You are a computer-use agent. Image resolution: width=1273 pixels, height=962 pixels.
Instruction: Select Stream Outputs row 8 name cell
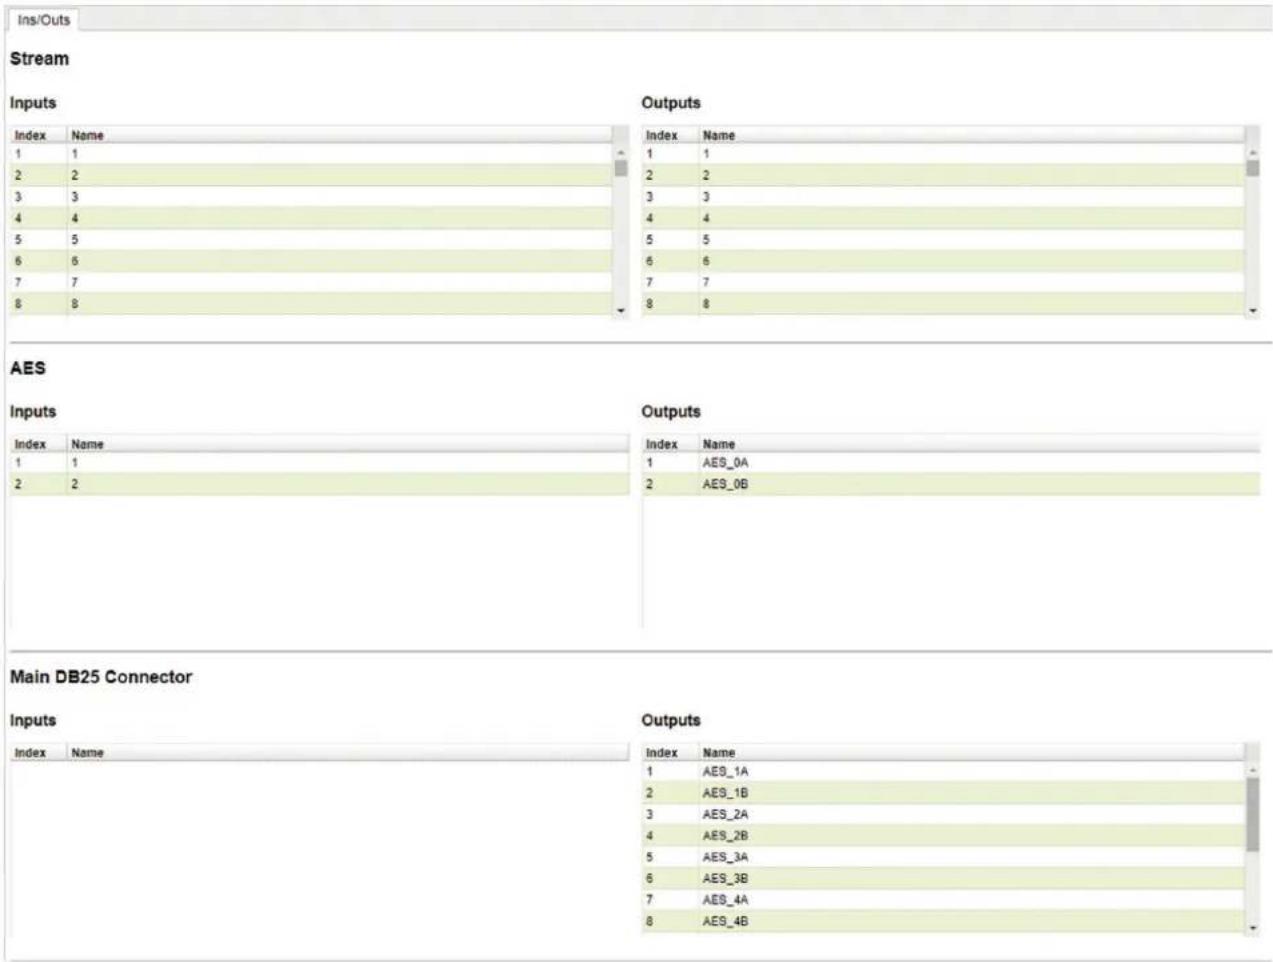(971, 304)
